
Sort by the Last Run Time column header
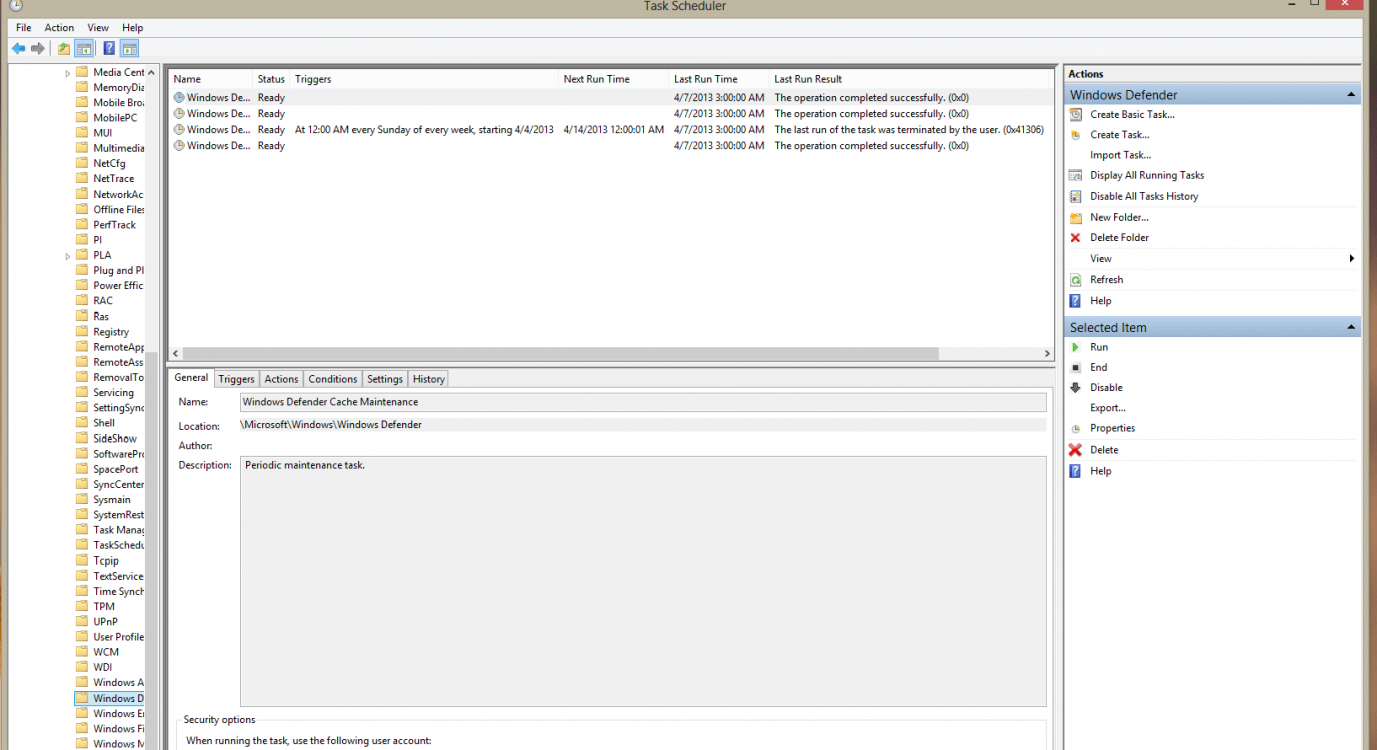coord(718,79)
